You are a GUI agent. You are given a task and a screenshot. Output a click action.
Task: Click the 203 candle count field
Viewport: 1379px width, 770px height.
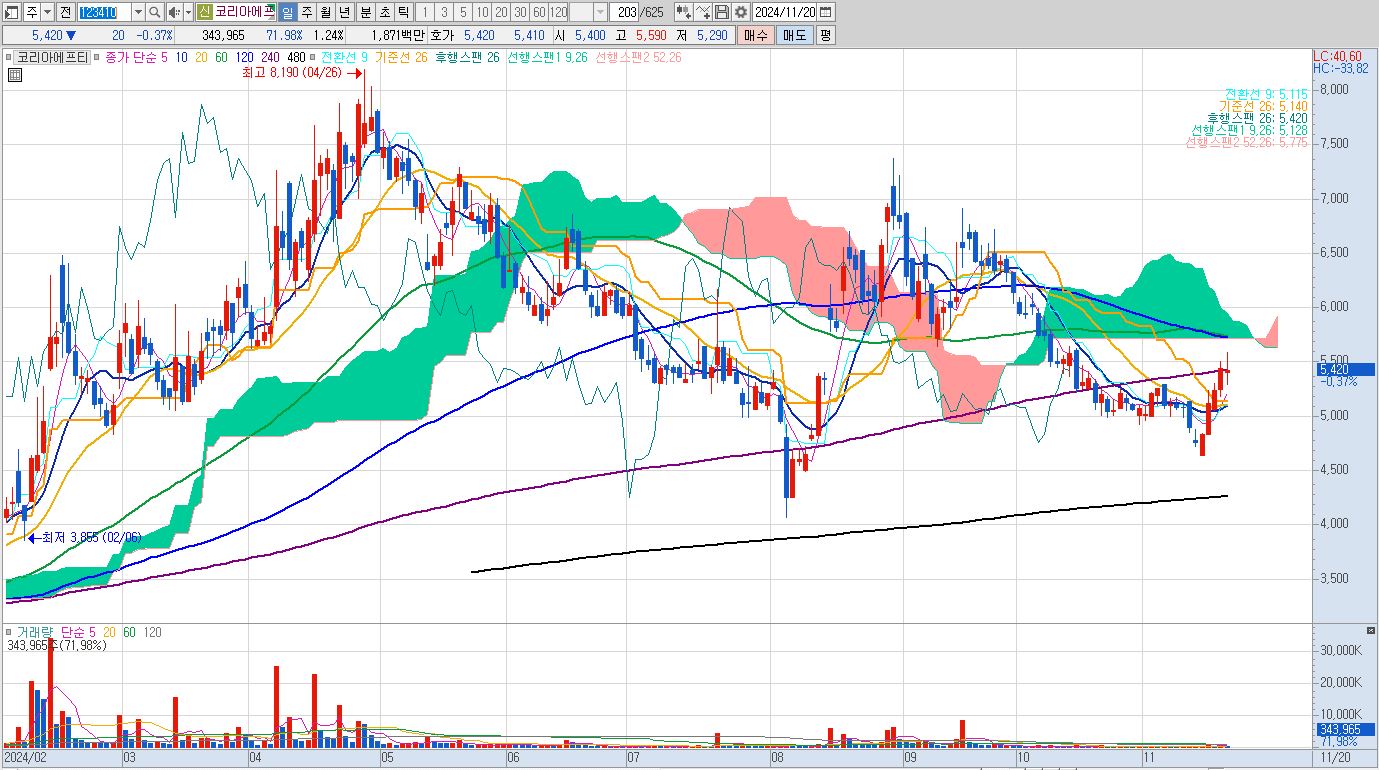[624, 12]
